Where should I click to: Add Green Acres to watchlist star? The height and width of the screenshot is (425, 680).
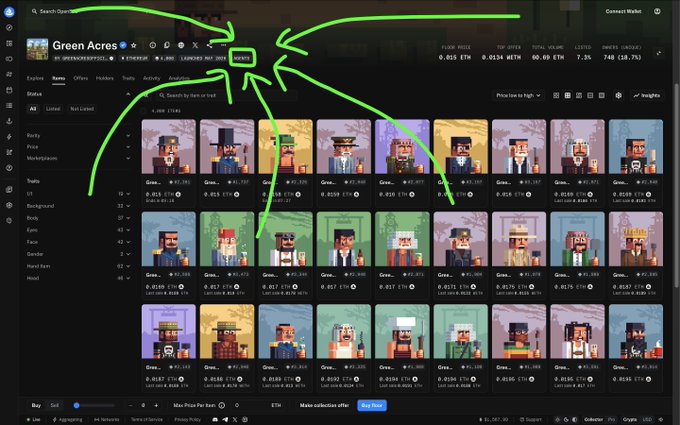coord(134,46)
